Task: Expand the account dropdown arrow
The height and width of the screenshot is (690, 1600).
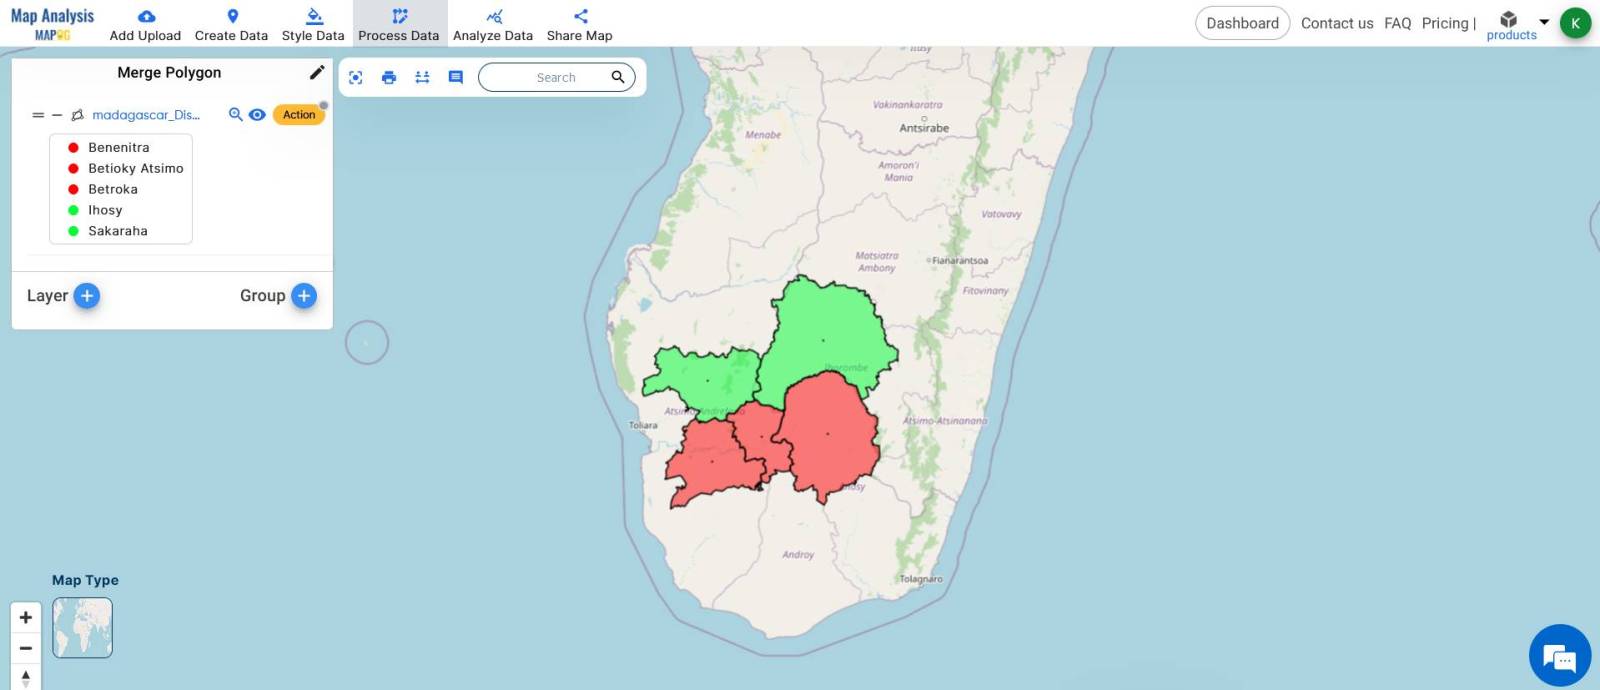Action: (1544, 21)
